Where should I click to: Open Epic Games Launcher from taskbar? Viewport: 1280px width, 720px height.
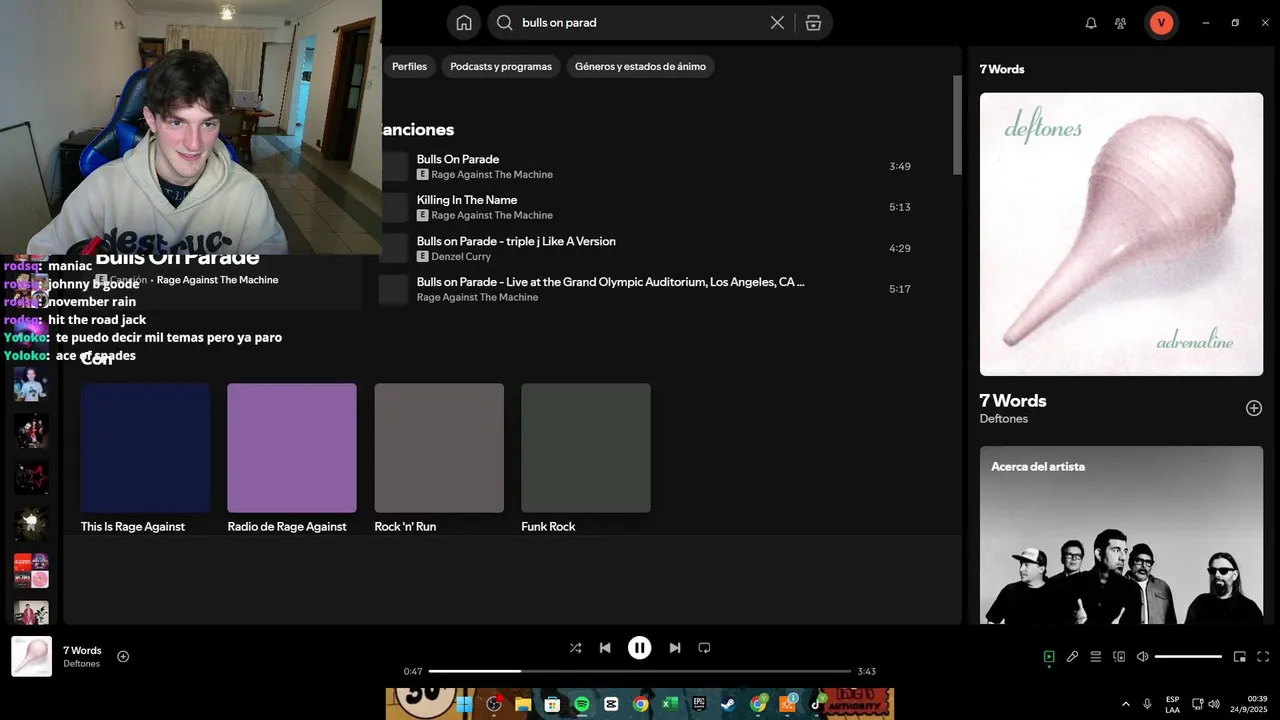pyautogui.click(x=699, y=704)
